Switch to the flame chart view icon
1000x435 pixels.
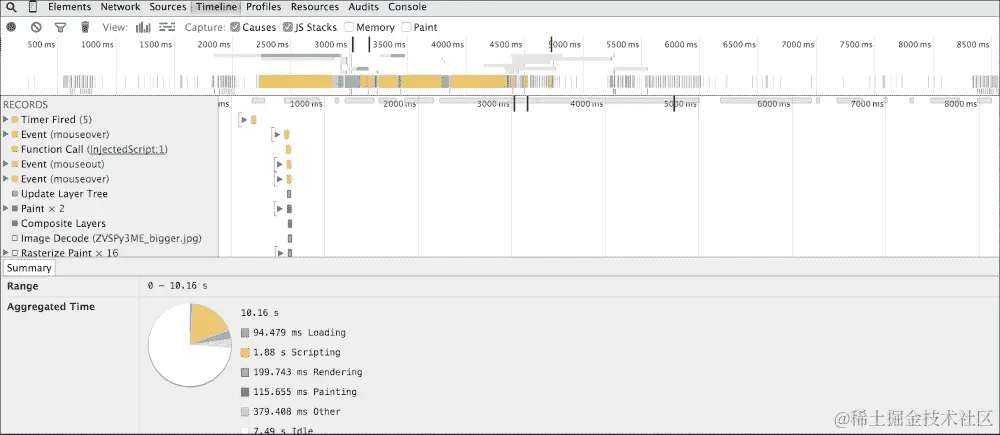click(167, 27)
